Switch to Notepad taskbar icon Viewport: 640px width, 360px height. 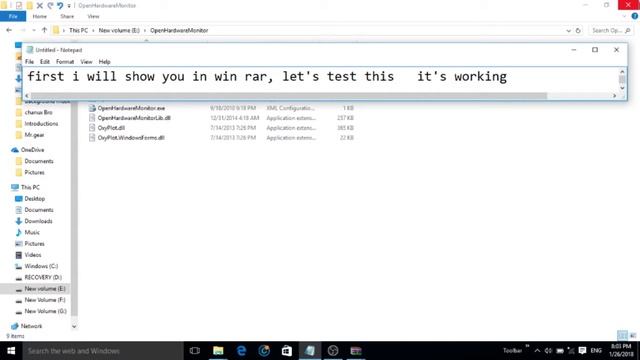(310, 351)
